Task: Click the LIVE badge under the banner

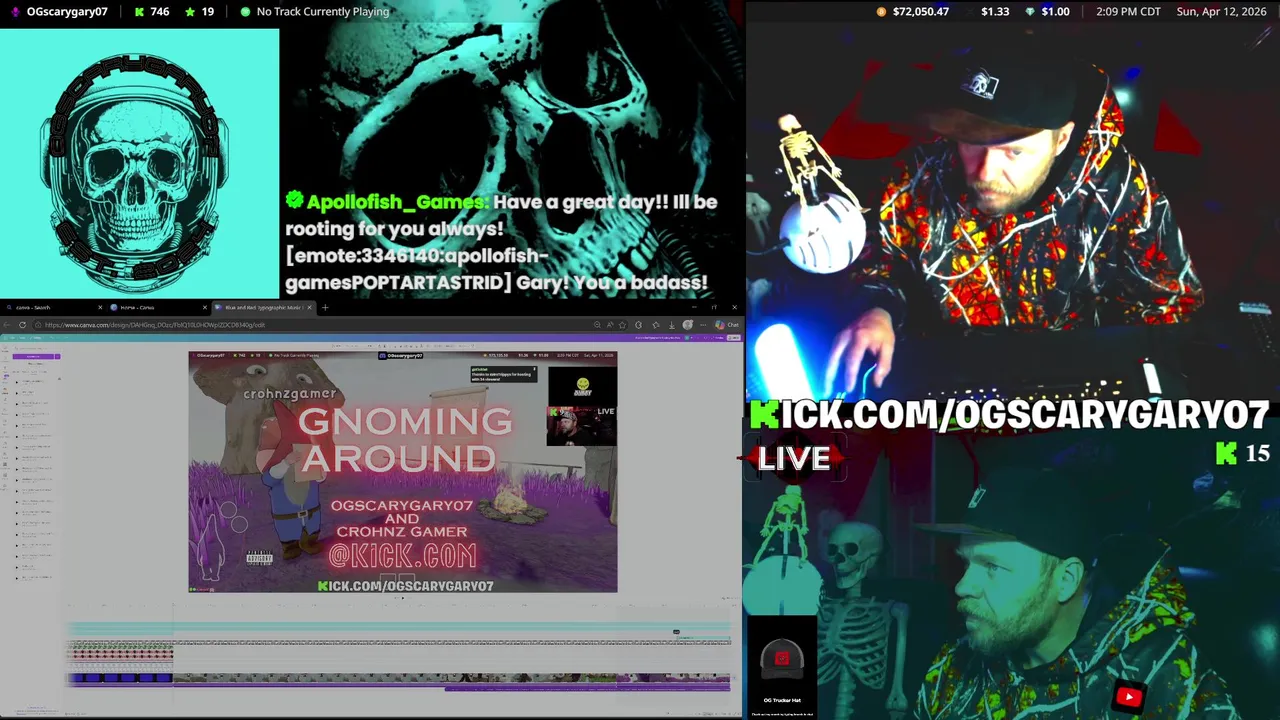Action: pyautogui.click(x=794, y=458)
